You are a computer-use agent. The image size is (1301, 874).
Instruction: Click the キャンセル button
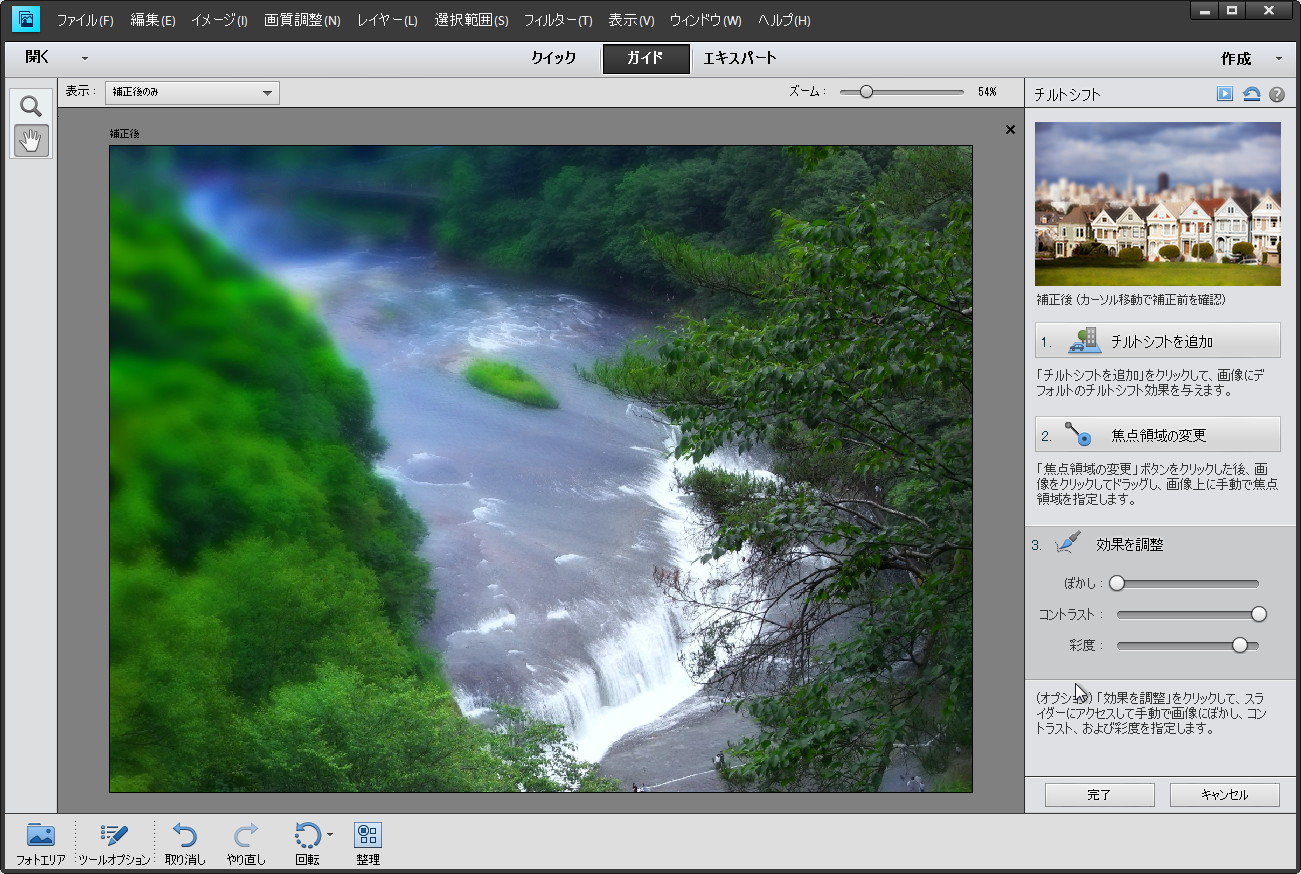coord(1224,795)
